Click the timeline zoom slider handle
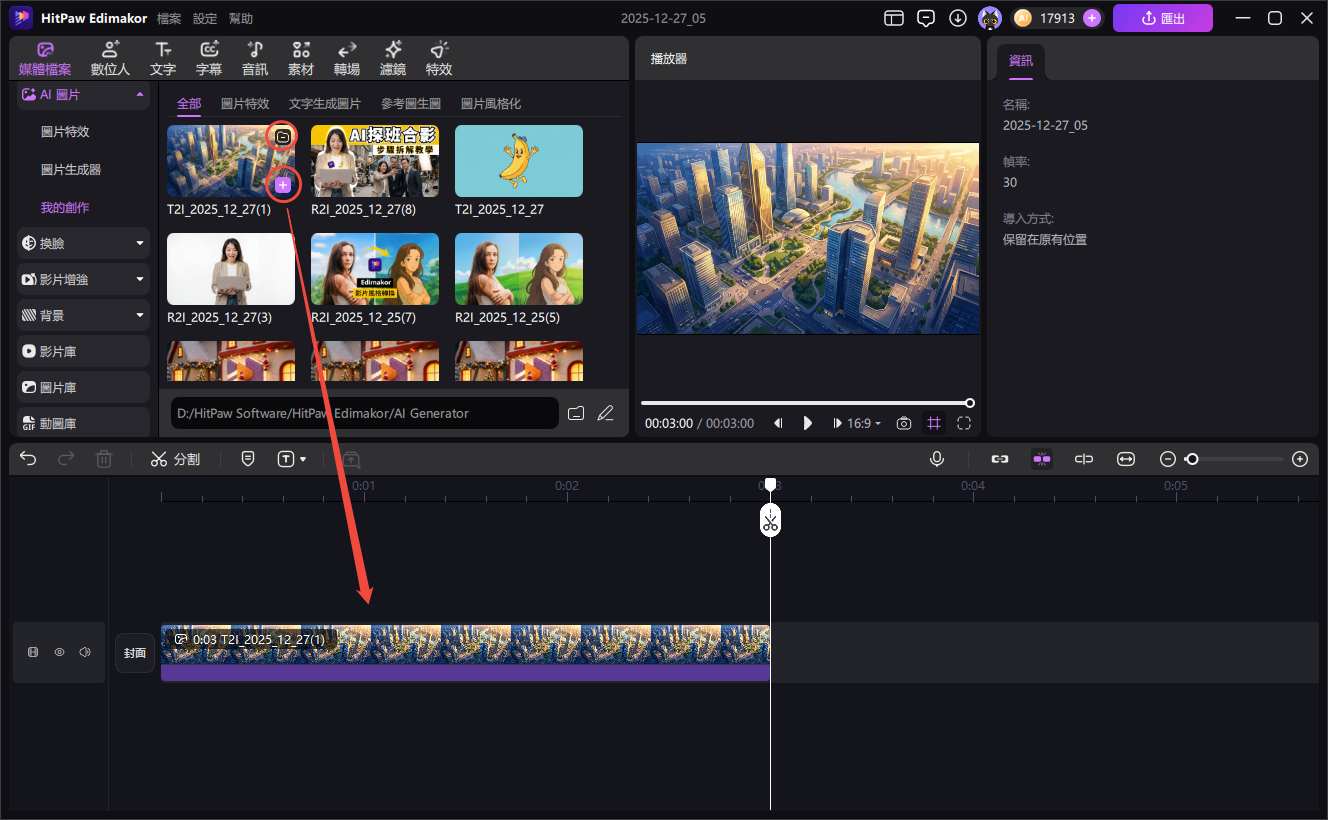The image size is (1328, 820). [1191, 459]
